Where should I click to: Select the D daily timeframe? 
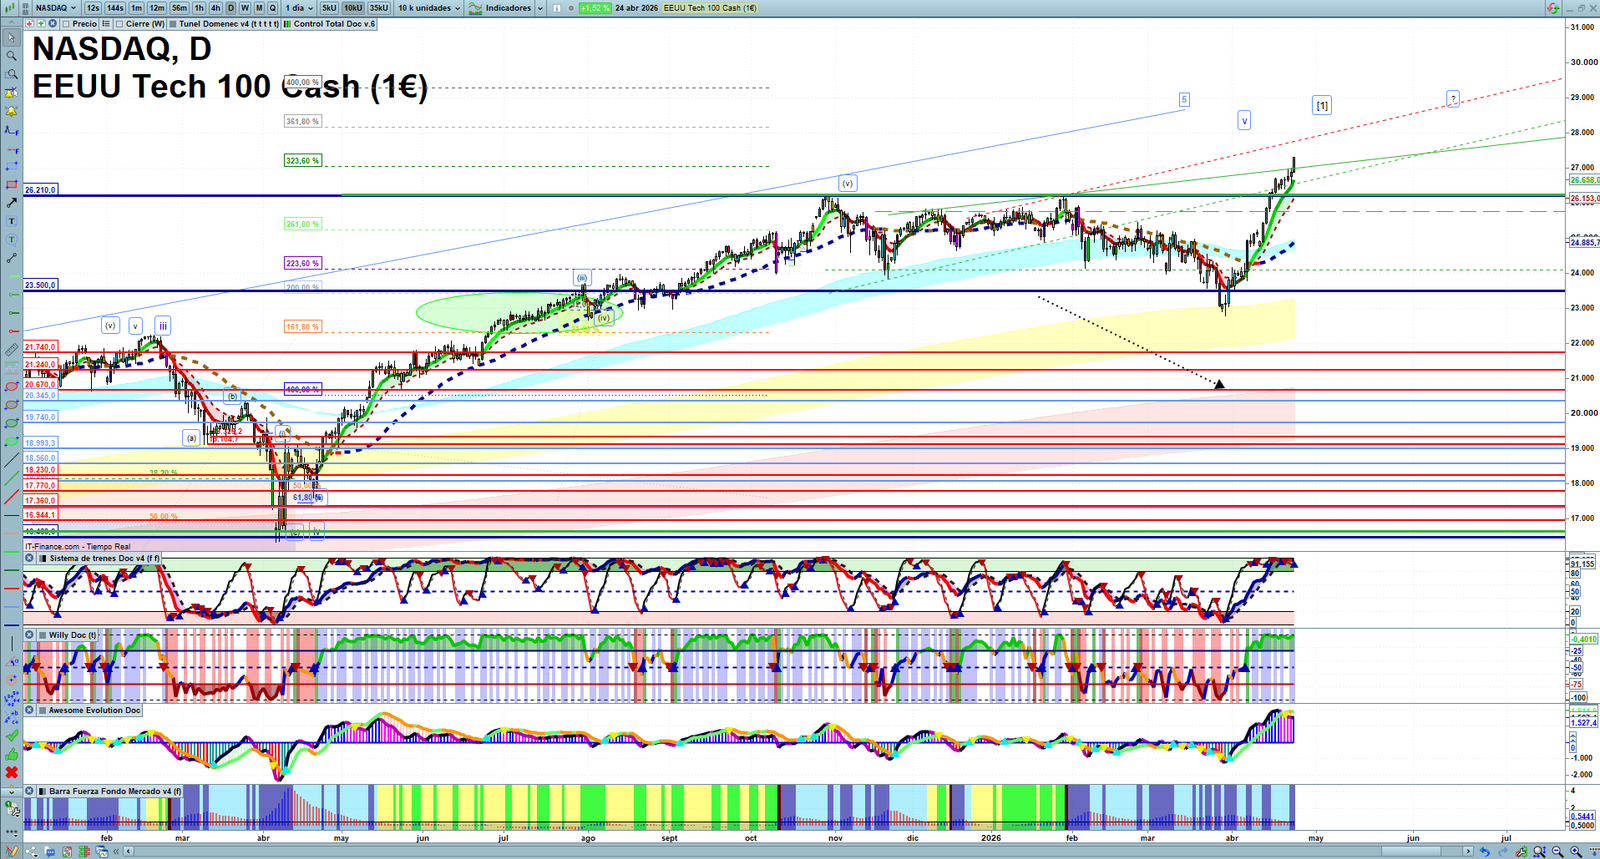(x=231, y=8)
